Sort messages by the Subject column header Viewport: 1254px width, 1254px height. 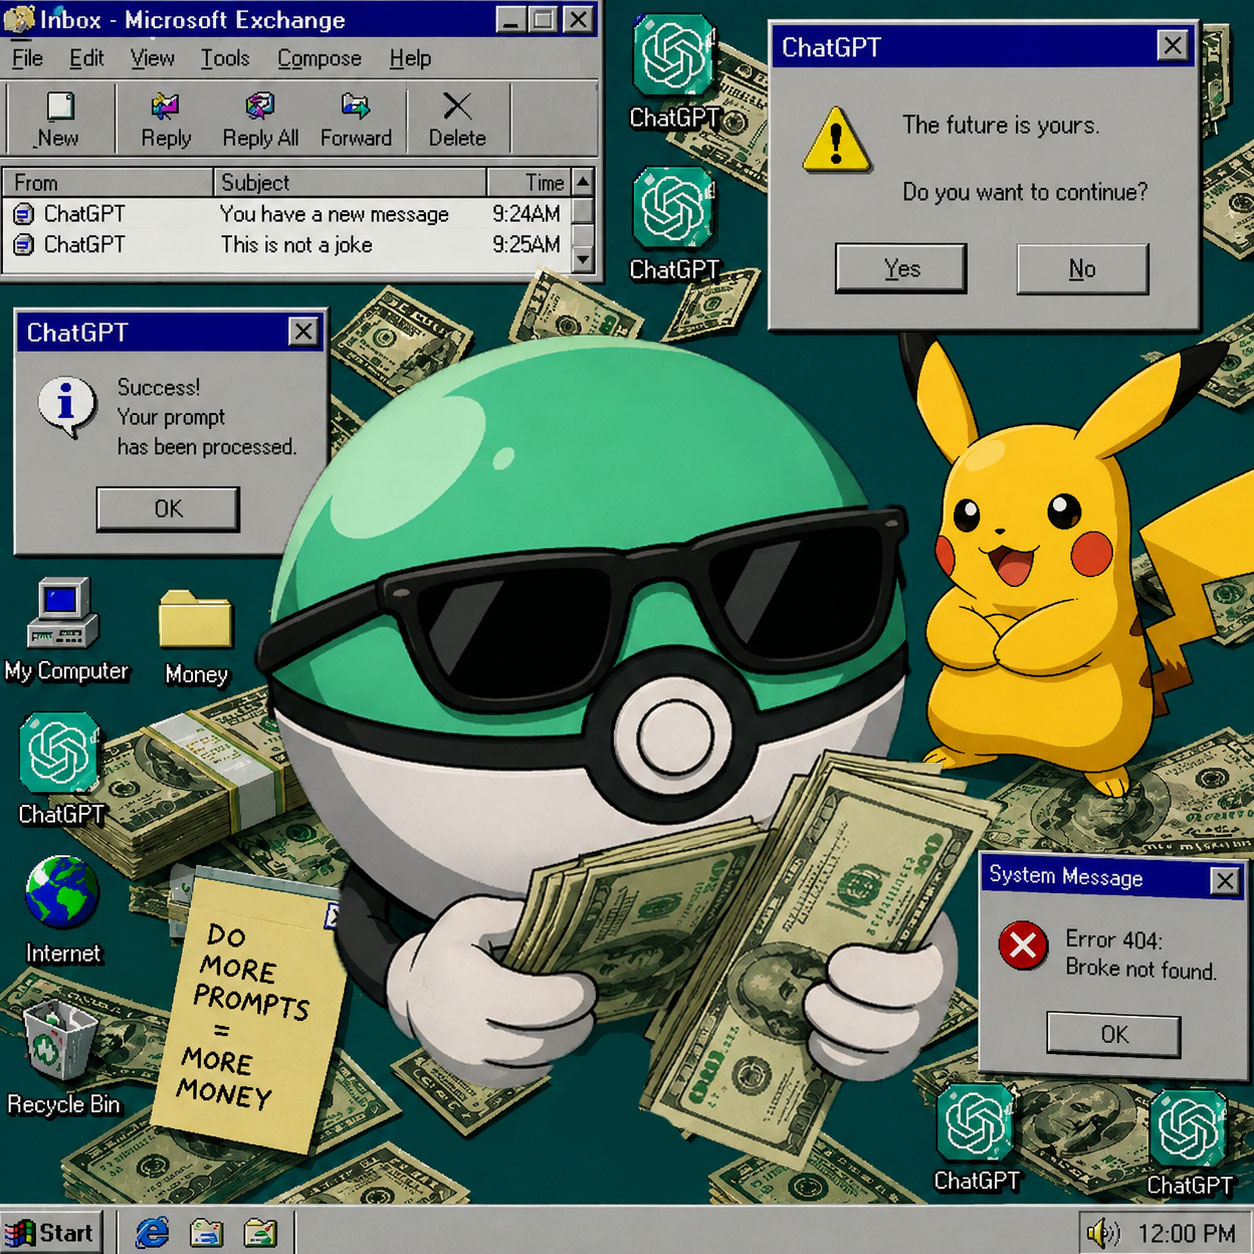(x=350, y=182)
